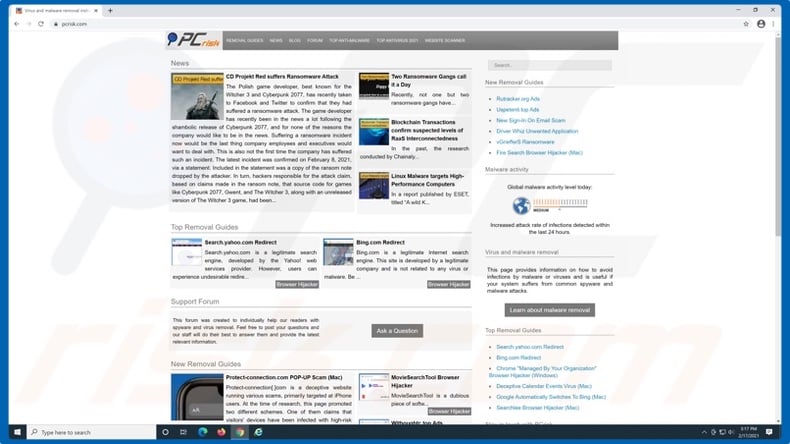The width and height of the screenshot is (790, 444).
Task: Switch to Chrome in the taskbar
Action: point(240,432)
